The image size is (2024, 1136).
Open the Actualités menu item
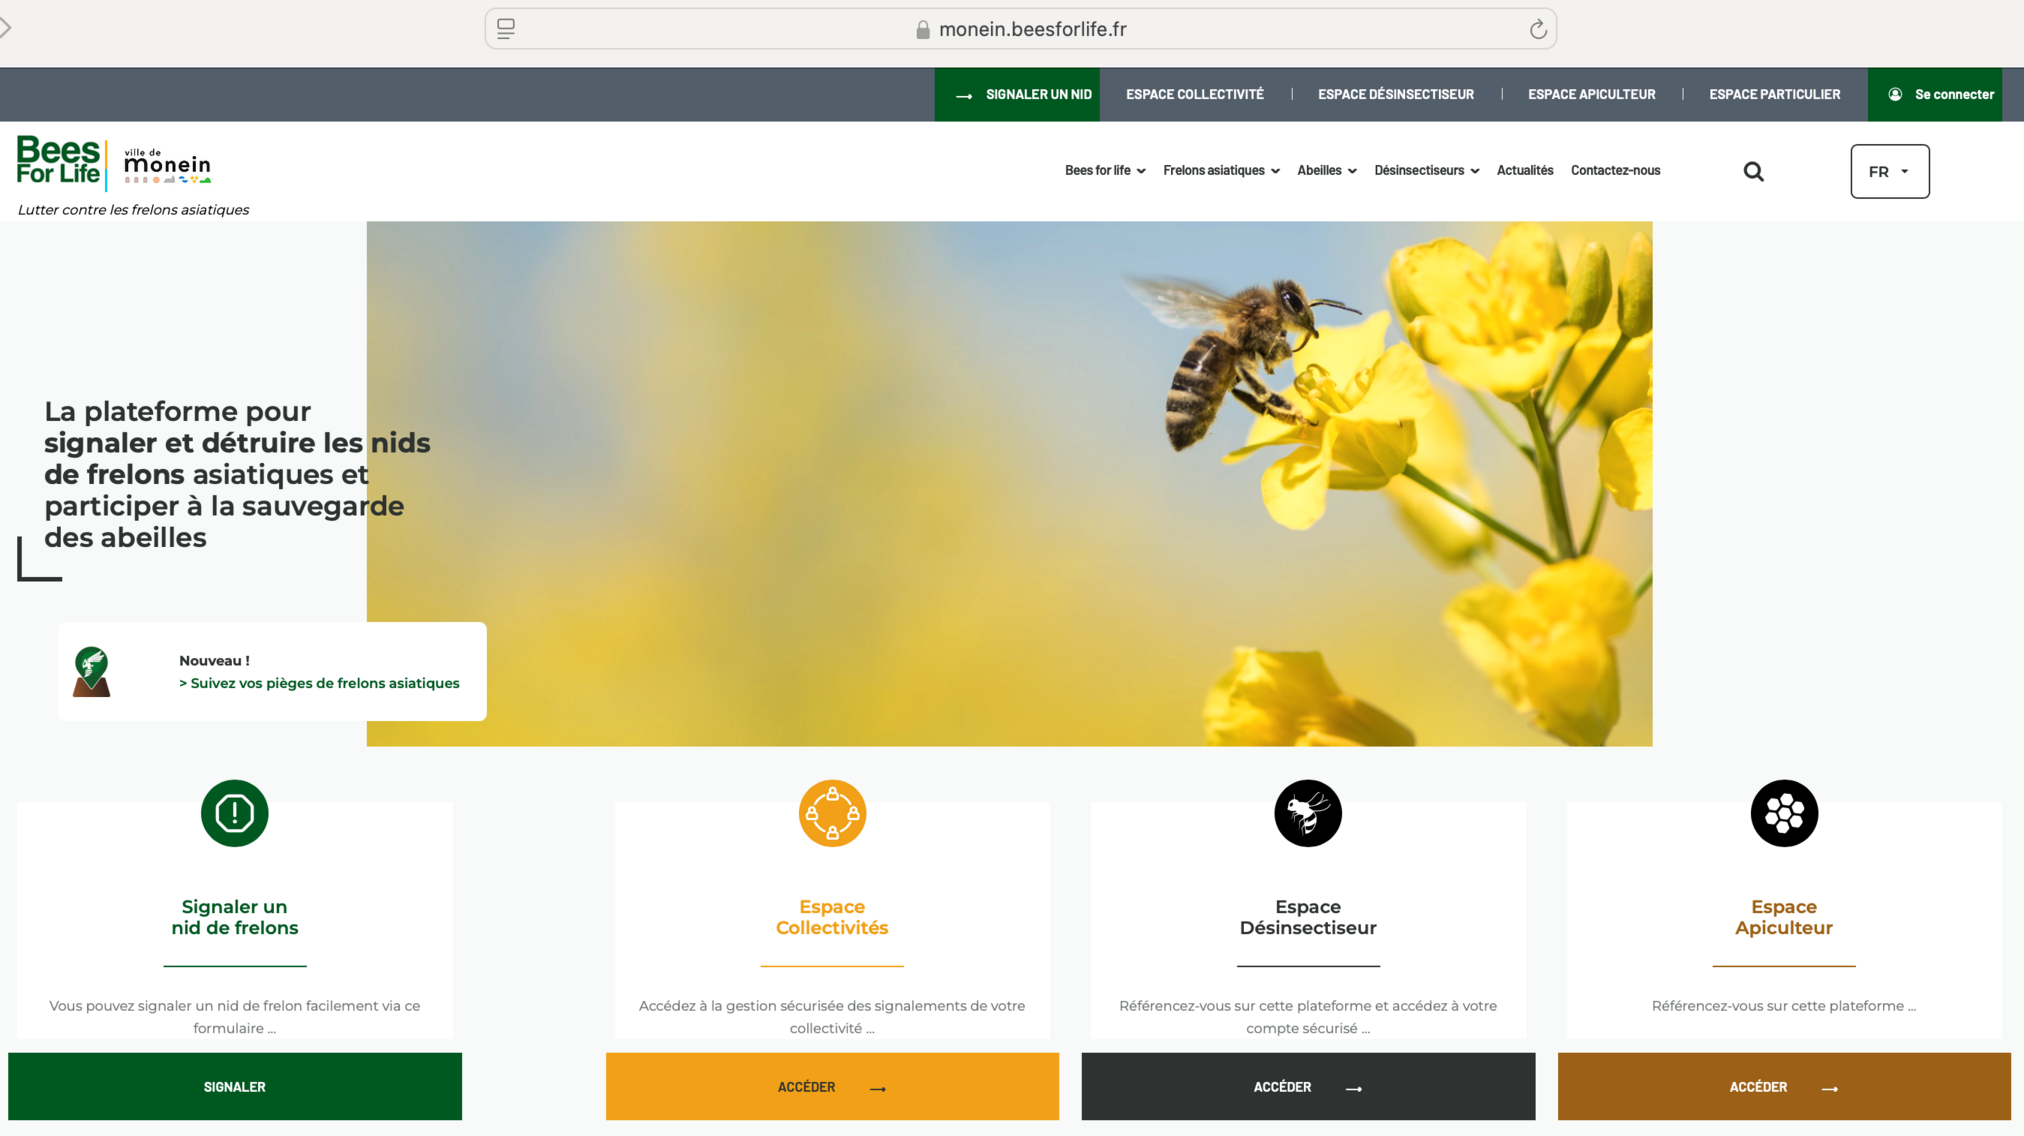1524,170
